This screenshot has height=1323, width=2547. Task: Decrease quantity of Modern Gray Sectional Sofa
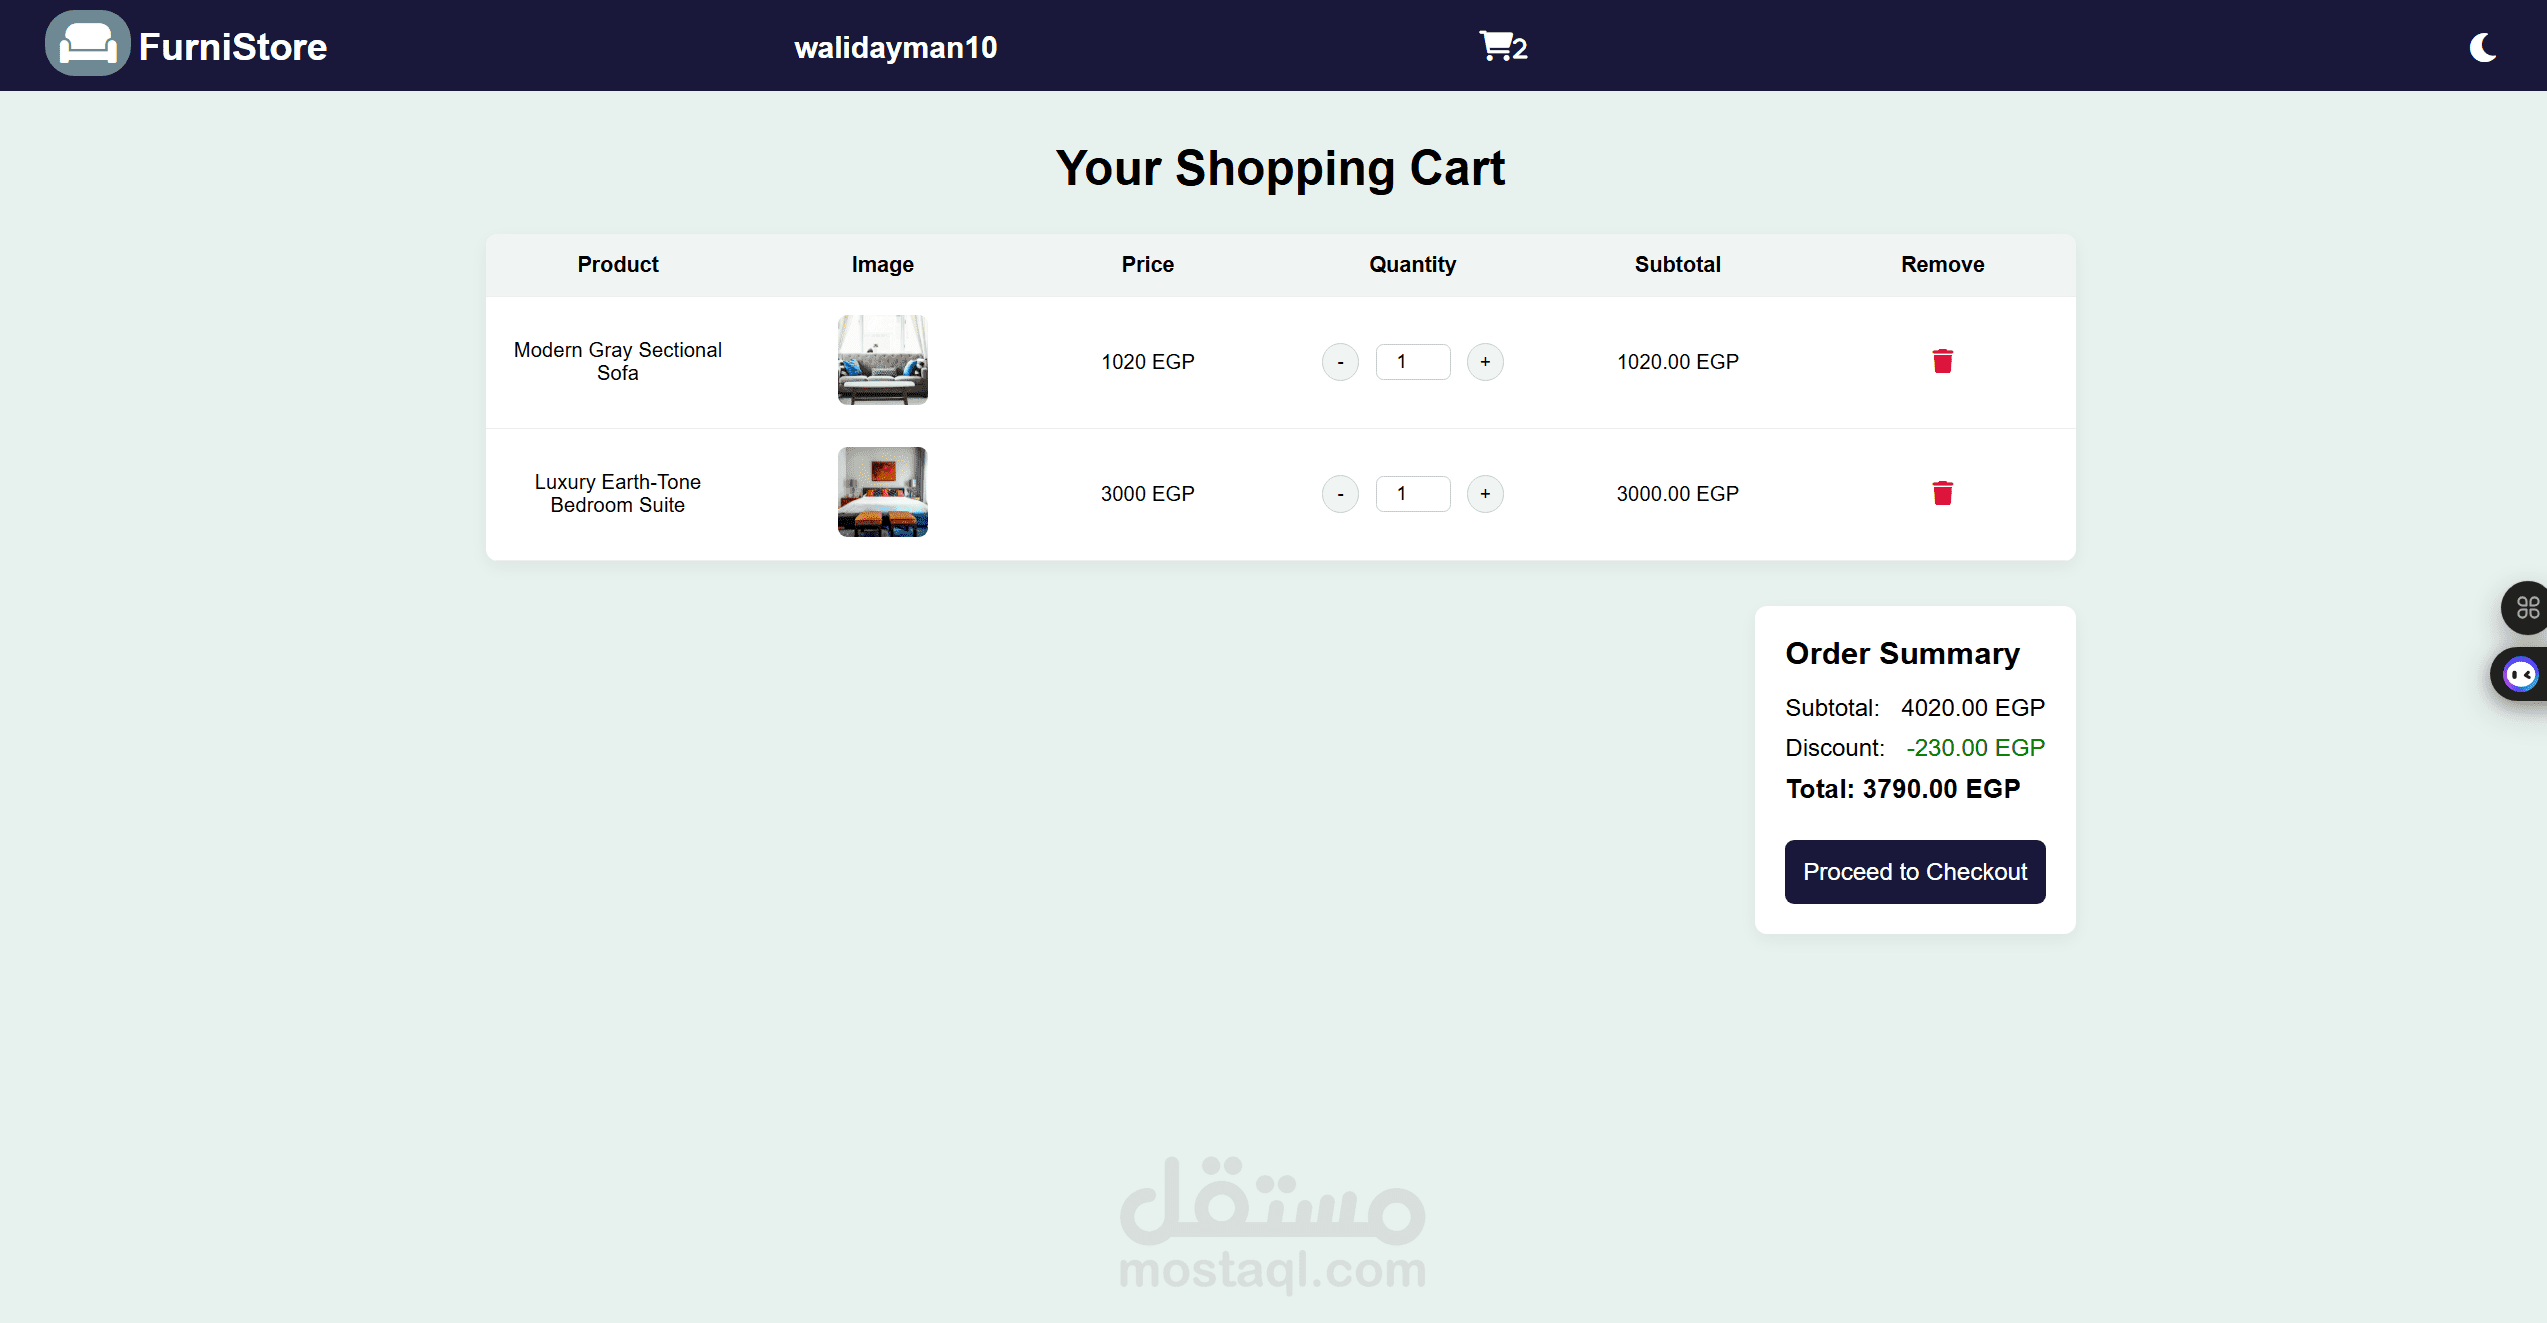[x=1340, y=362]
